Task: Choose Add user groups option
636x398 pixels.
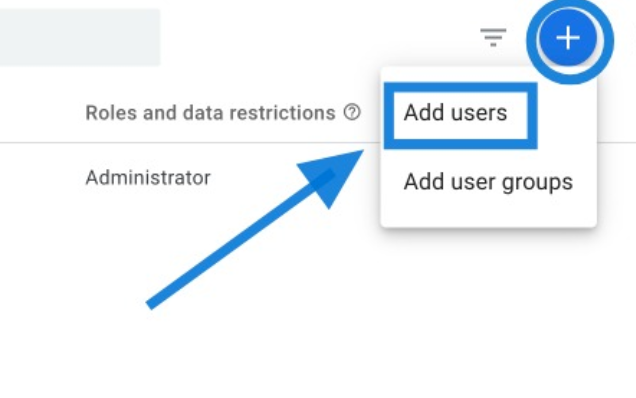Action: pyautogui.click(x=488, y=182)
